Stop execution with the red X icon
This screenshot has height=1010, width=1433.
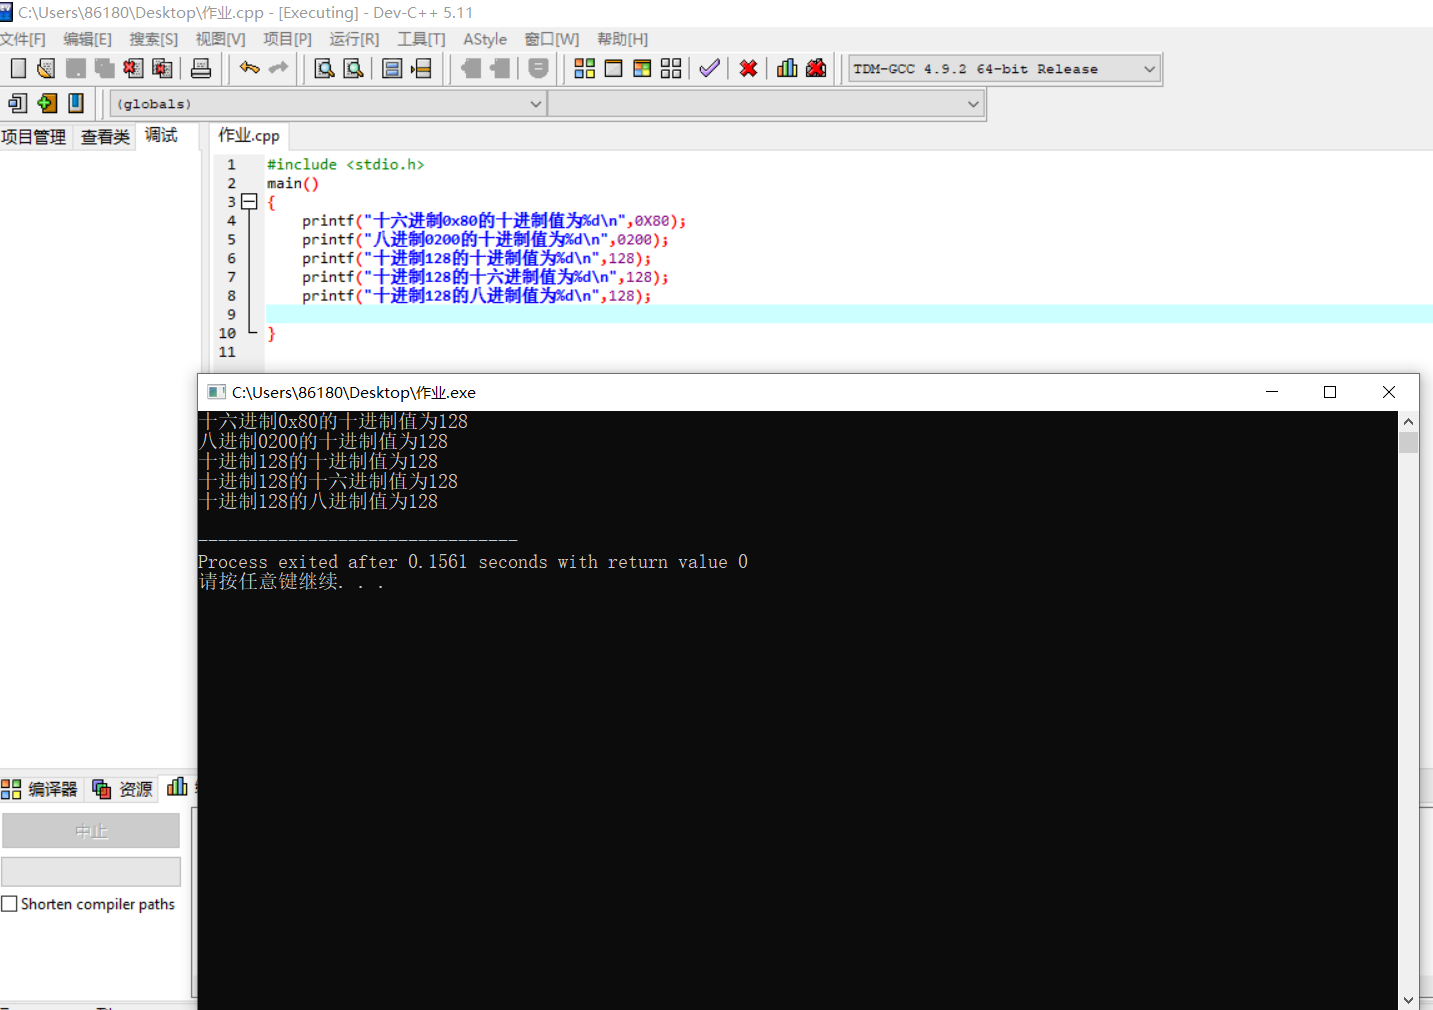click(x=748, y=68)
